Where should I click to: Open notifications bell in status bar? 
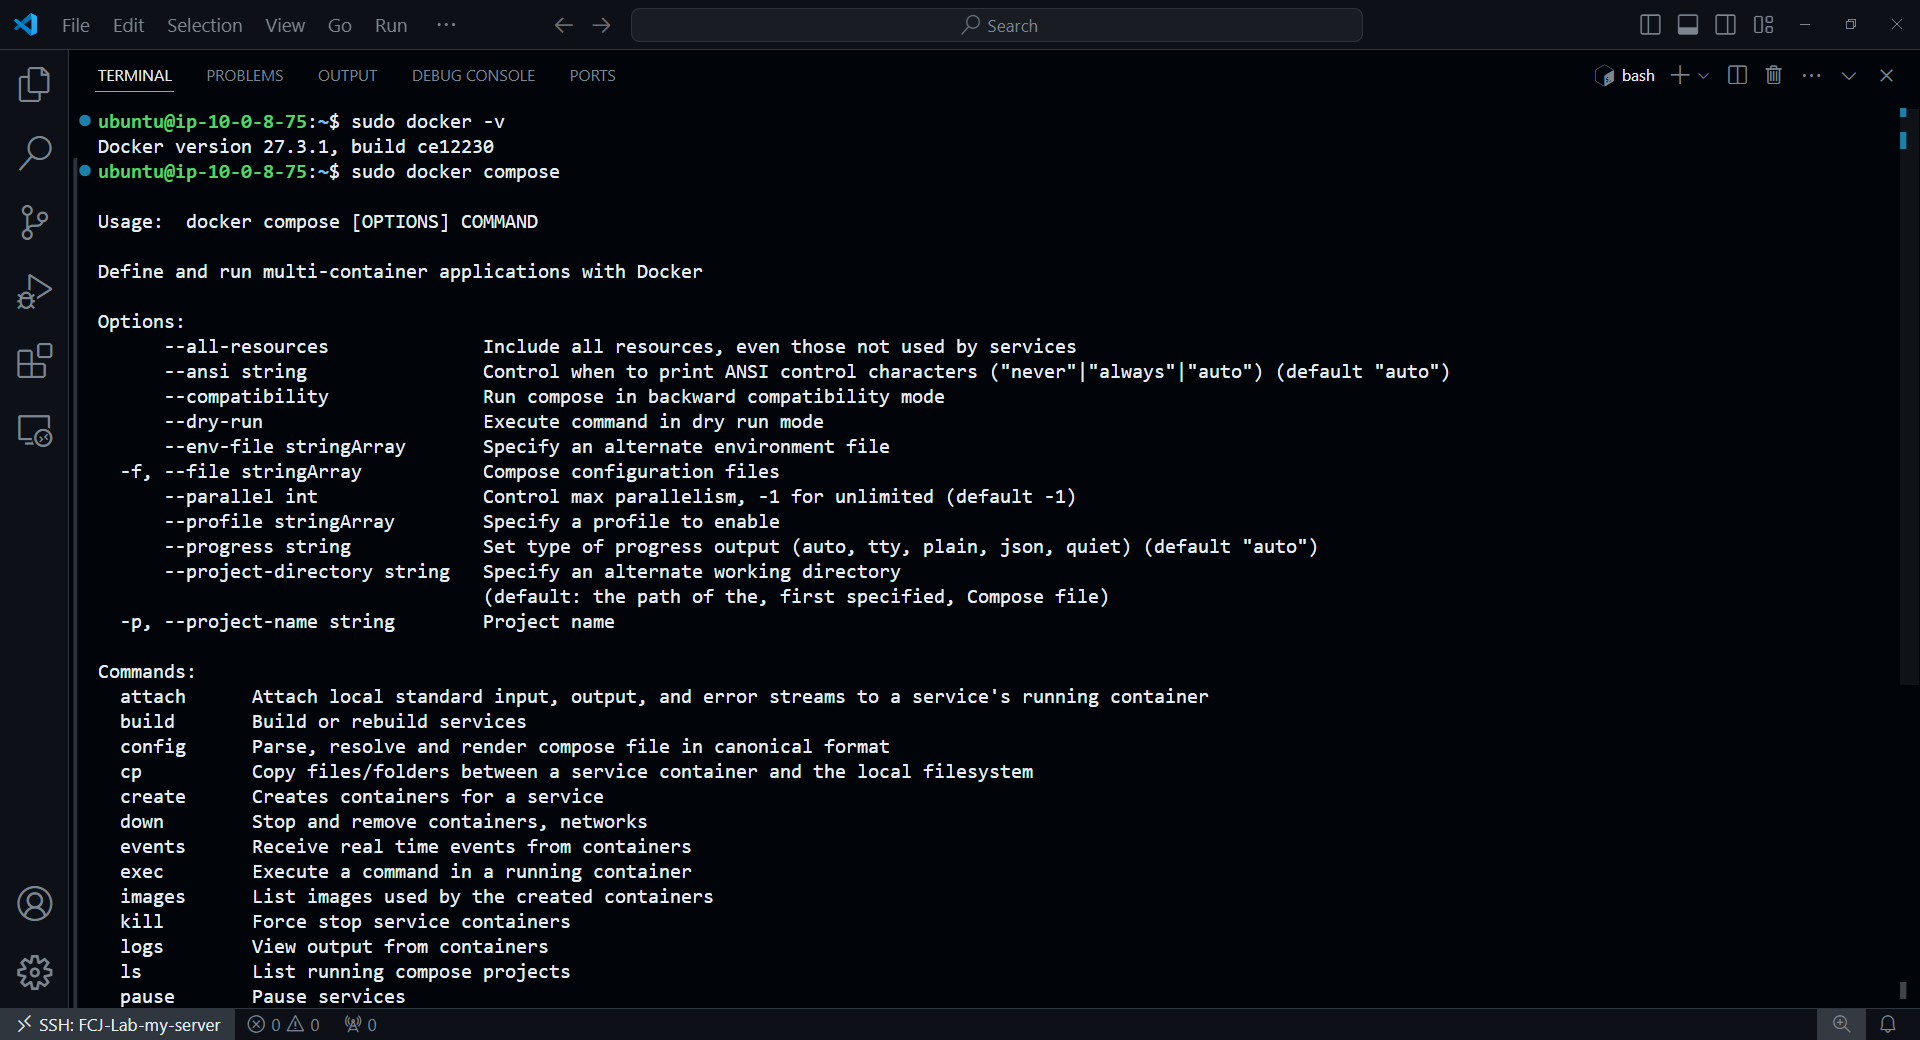[1888, 1024]
